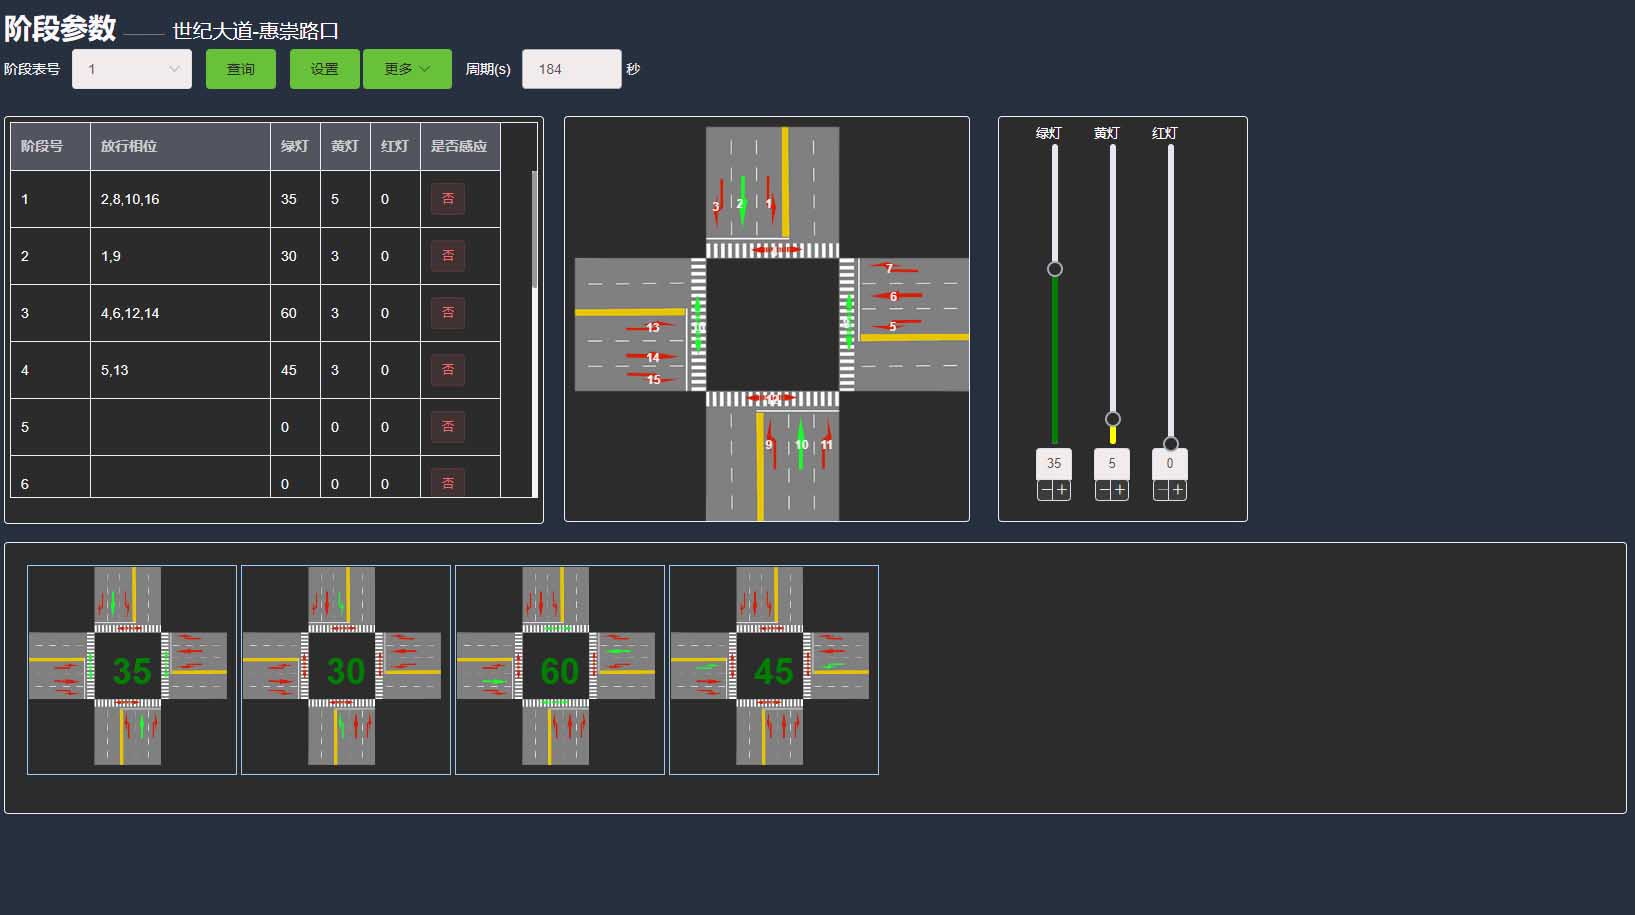1635x915 pixels.
Task: Select green phase 10 arrow on south approach
Action: 801,443
